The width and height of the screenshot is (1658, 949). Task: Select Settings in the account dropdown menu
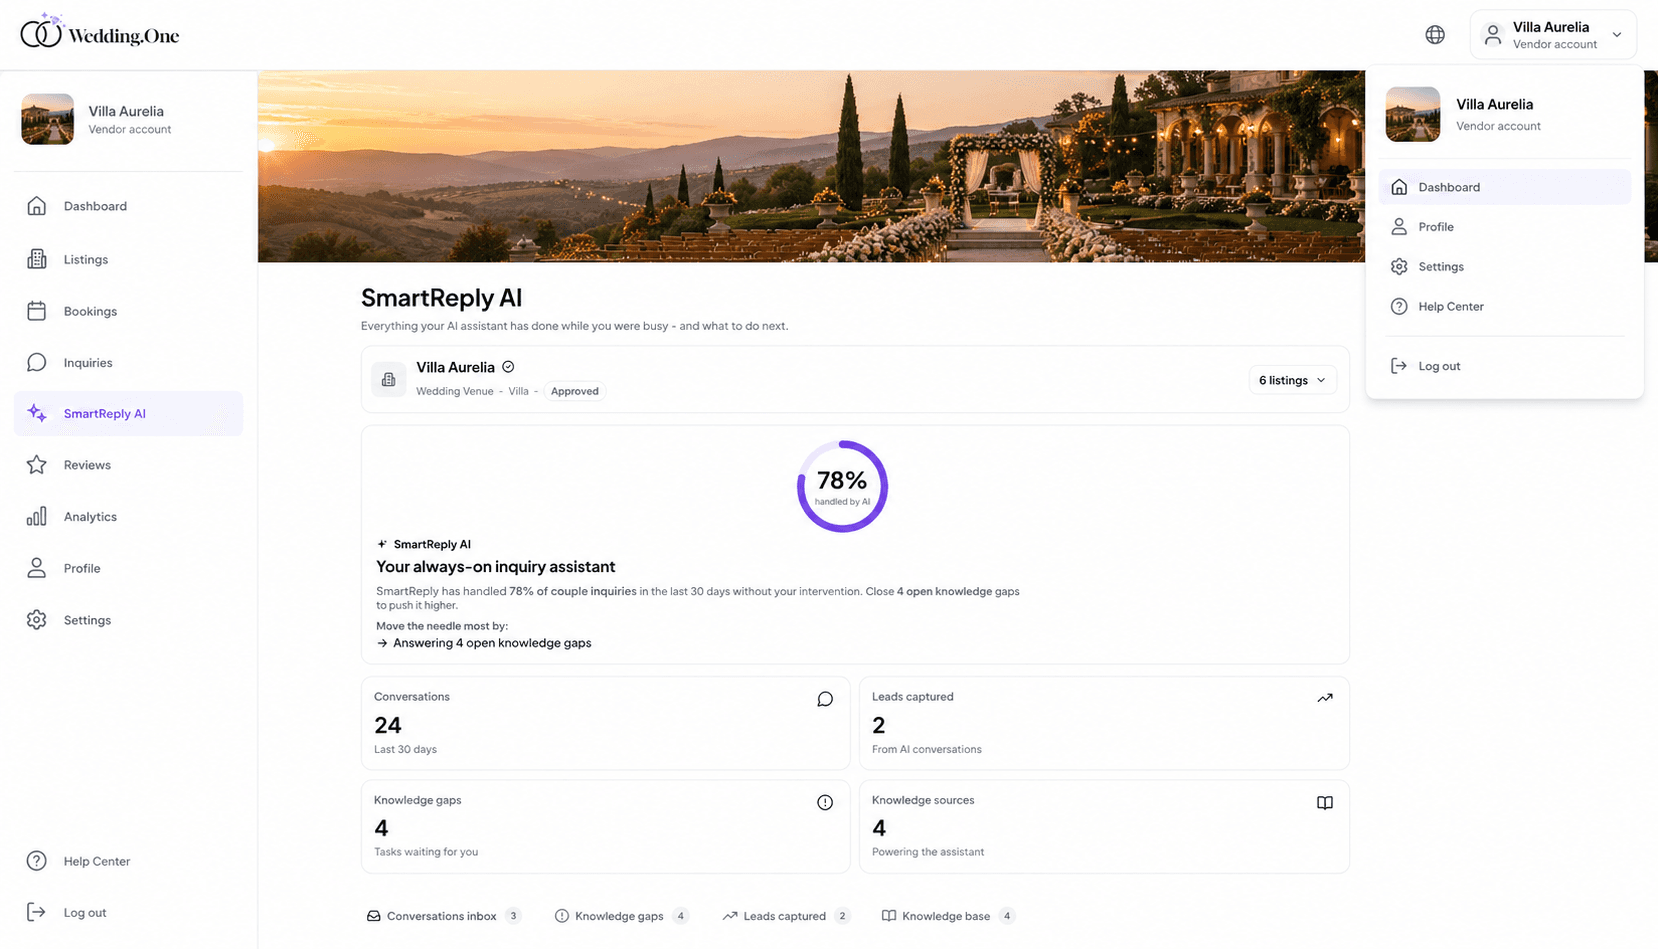[1505, 267]
